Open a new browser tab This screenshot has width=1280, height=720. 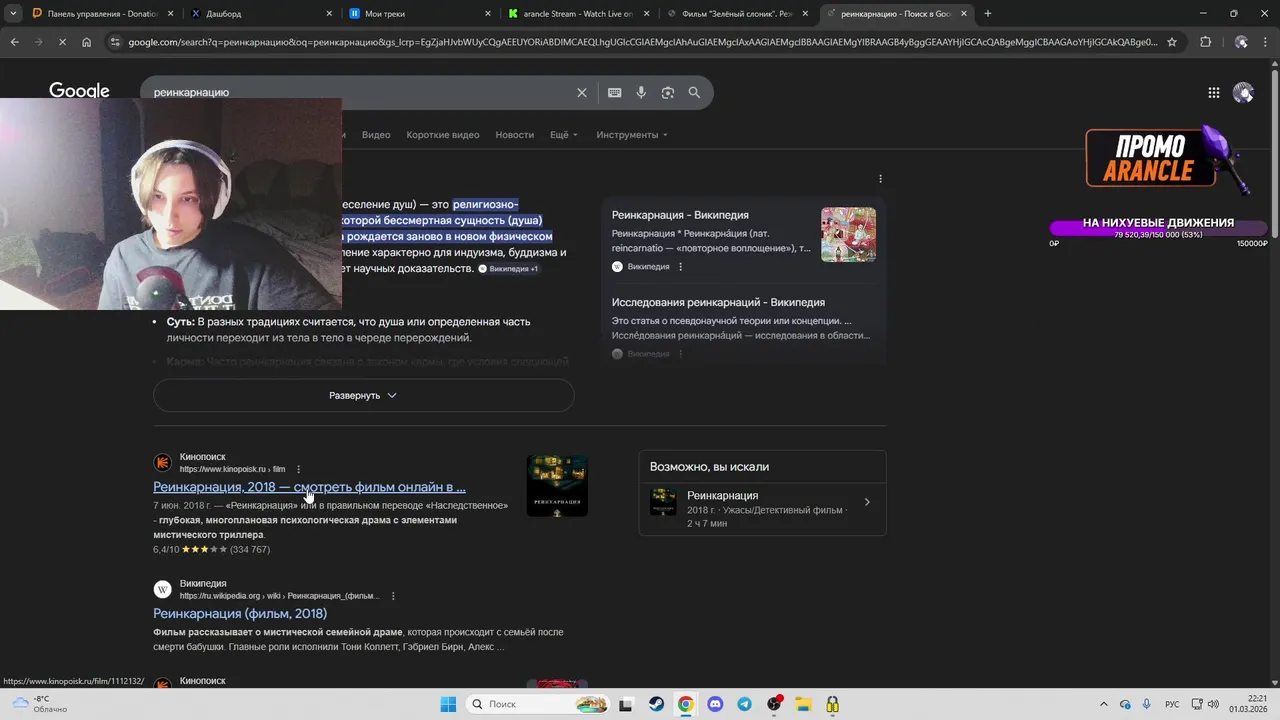click(988, 13)
